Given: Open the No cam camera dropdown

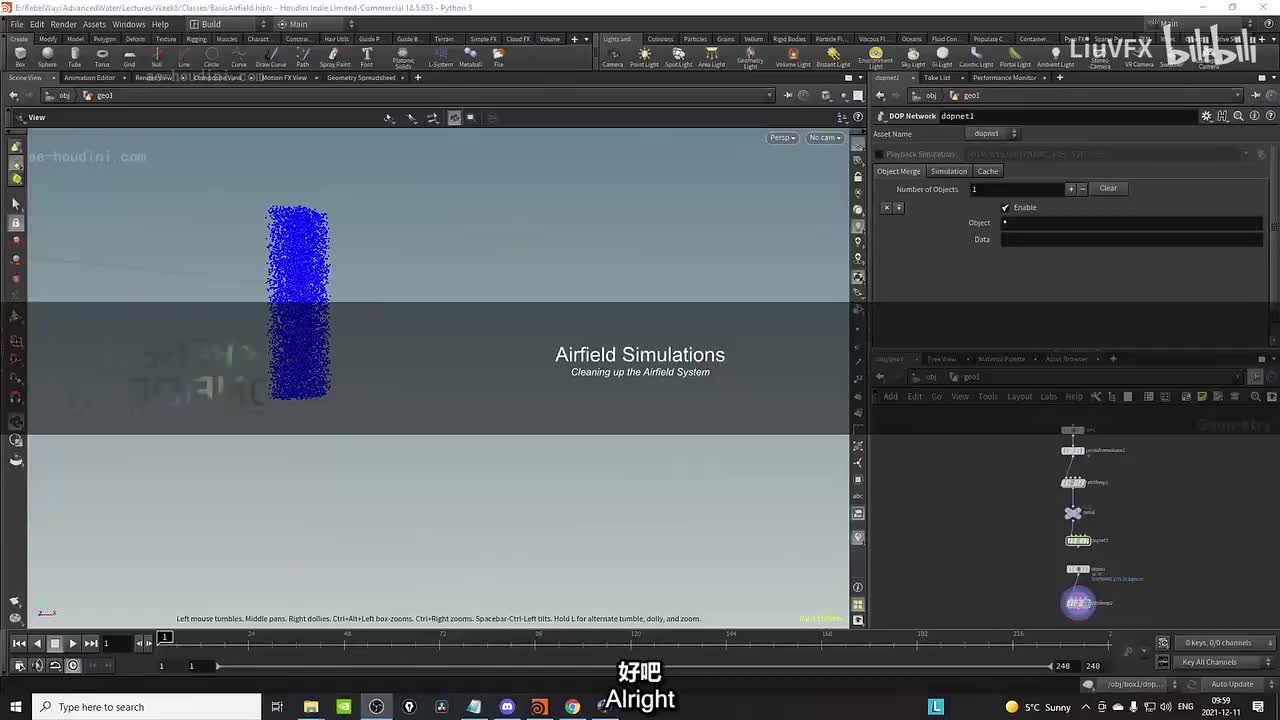Looking at the screenshot, I should click(825, 137).
